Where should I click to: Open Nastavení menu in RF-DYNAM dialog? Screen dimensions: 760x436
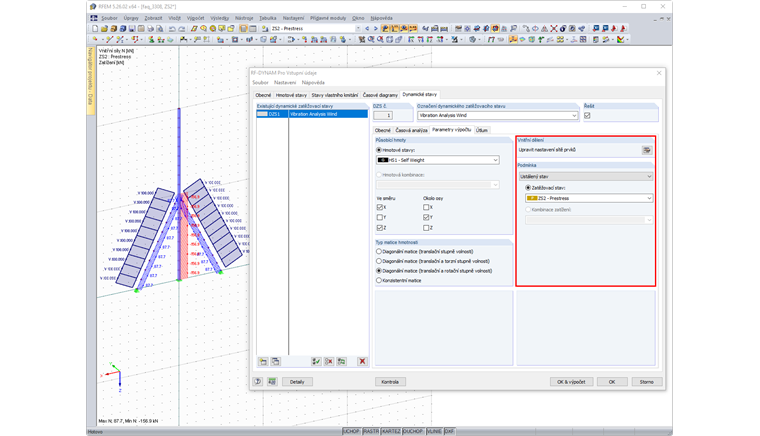click(285, 83)
